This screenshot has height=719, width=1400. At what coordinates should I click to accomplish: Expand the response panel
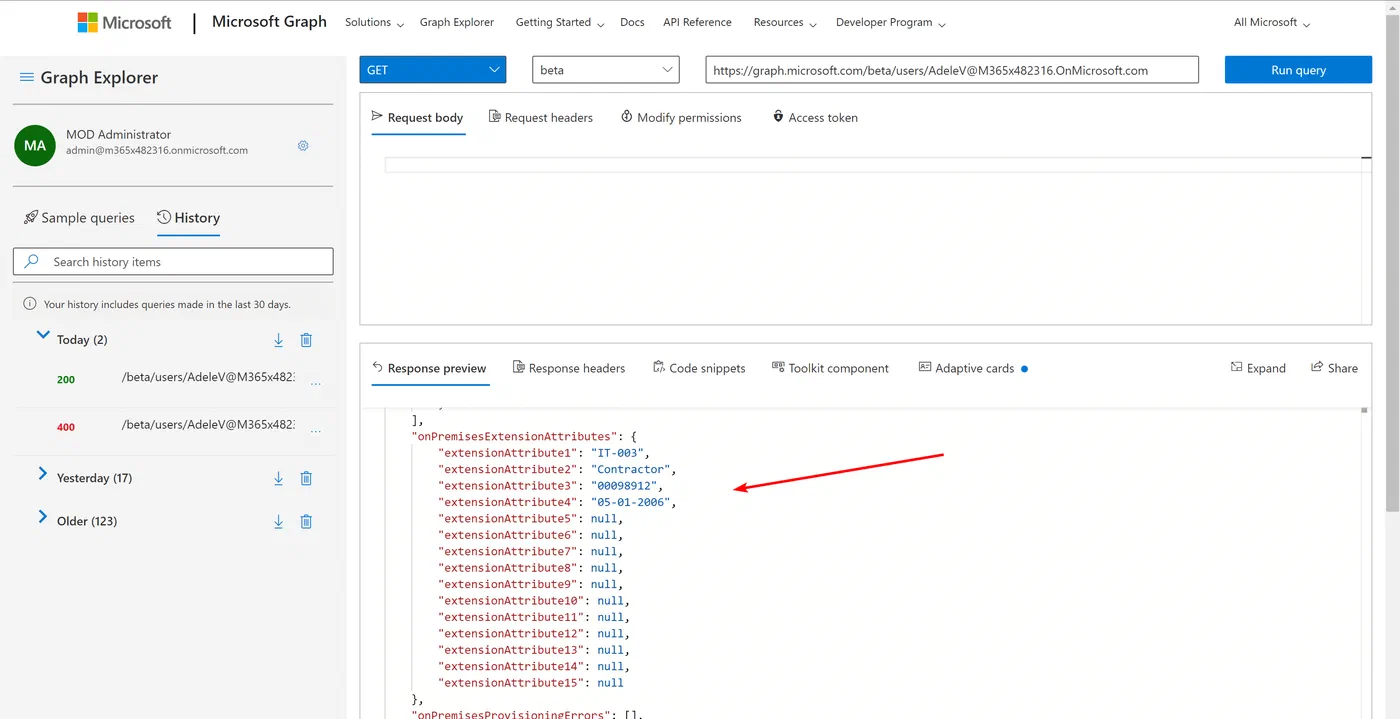(1258, 368)
